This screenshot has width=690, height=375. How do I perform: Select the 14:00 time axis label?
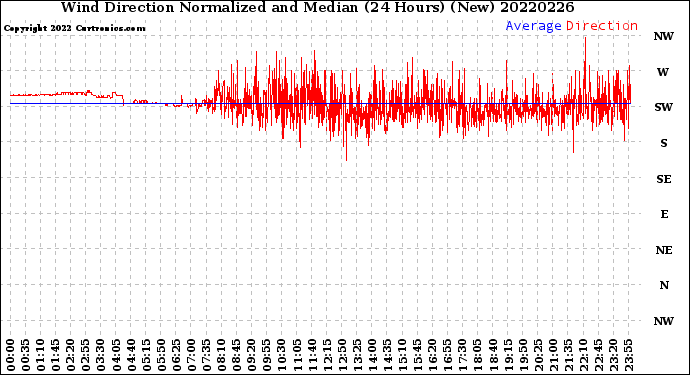[372, 355]
